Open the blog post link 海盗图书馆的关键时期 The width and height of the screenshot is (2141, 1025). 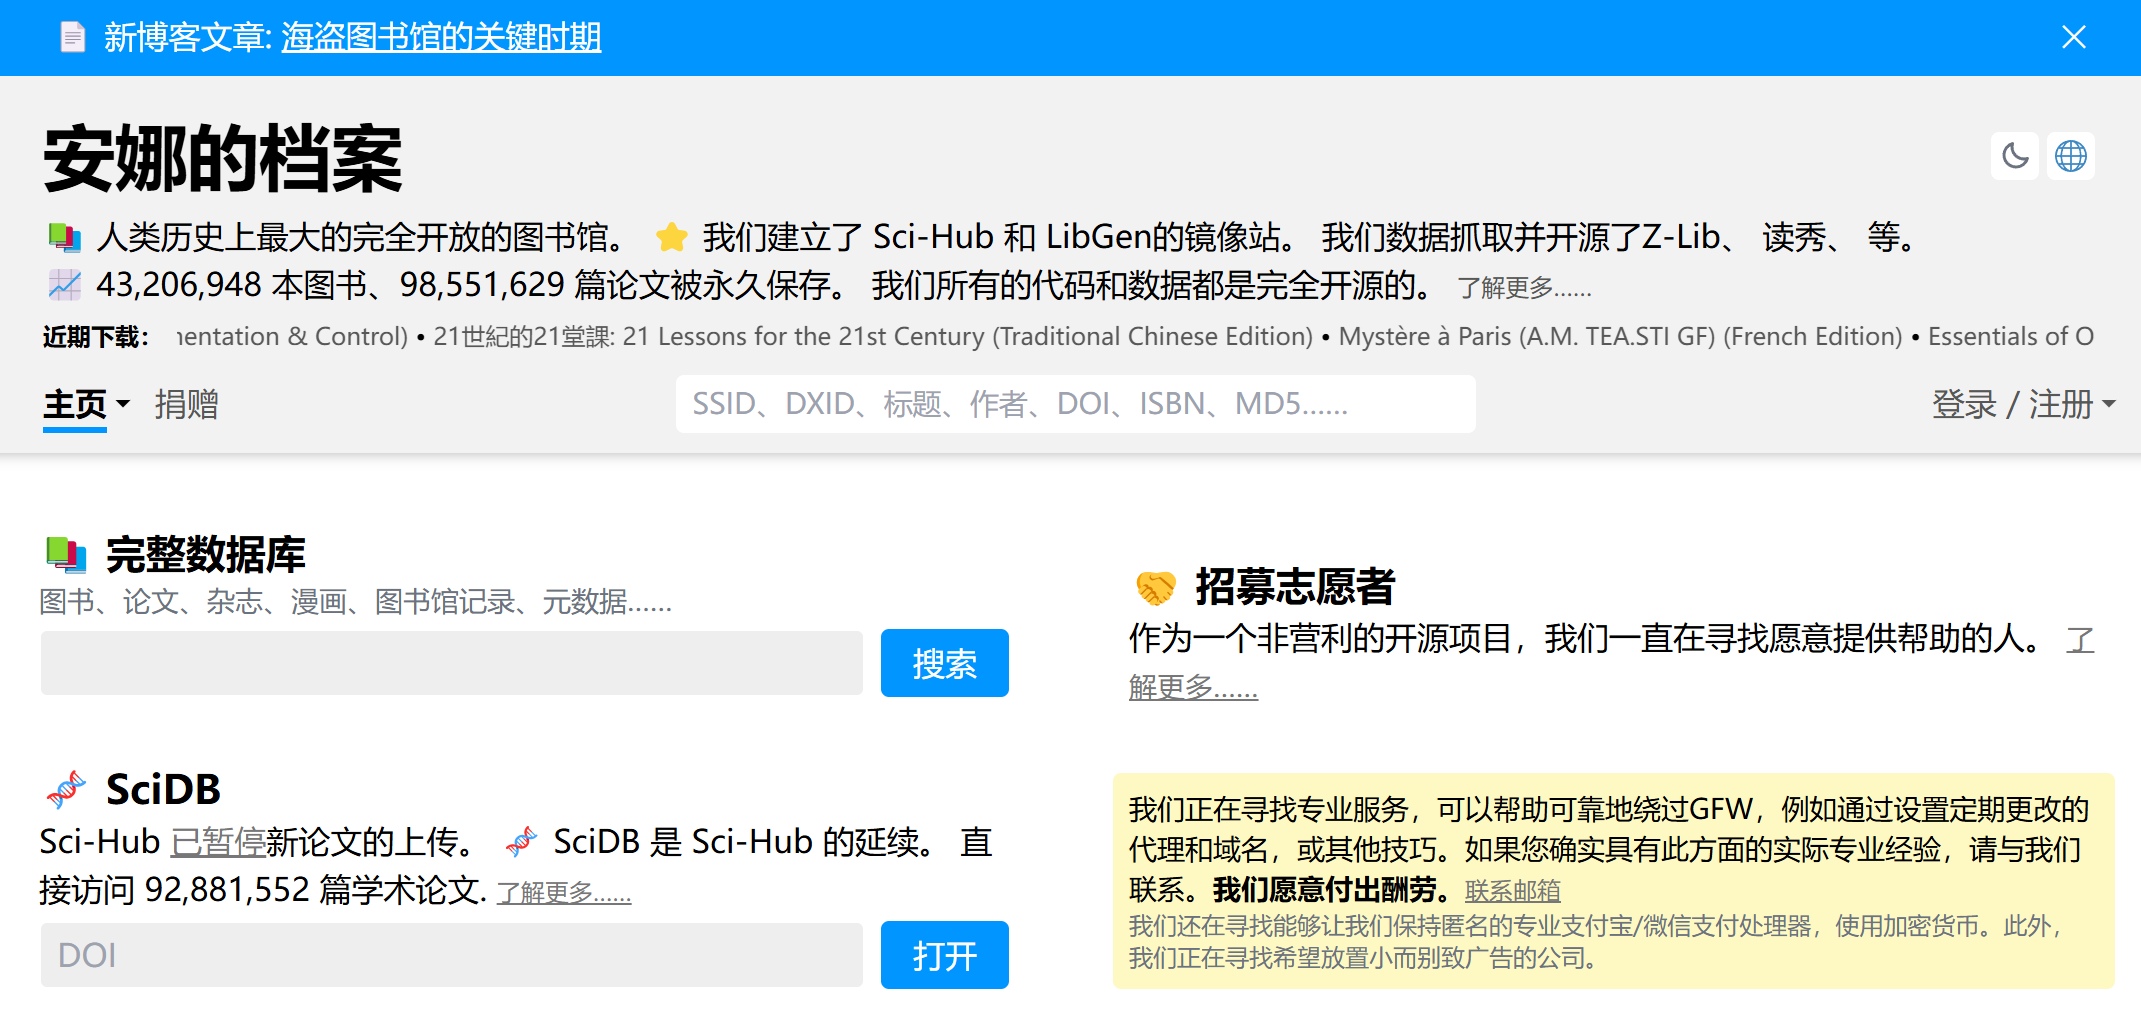(x=441, y=37)
